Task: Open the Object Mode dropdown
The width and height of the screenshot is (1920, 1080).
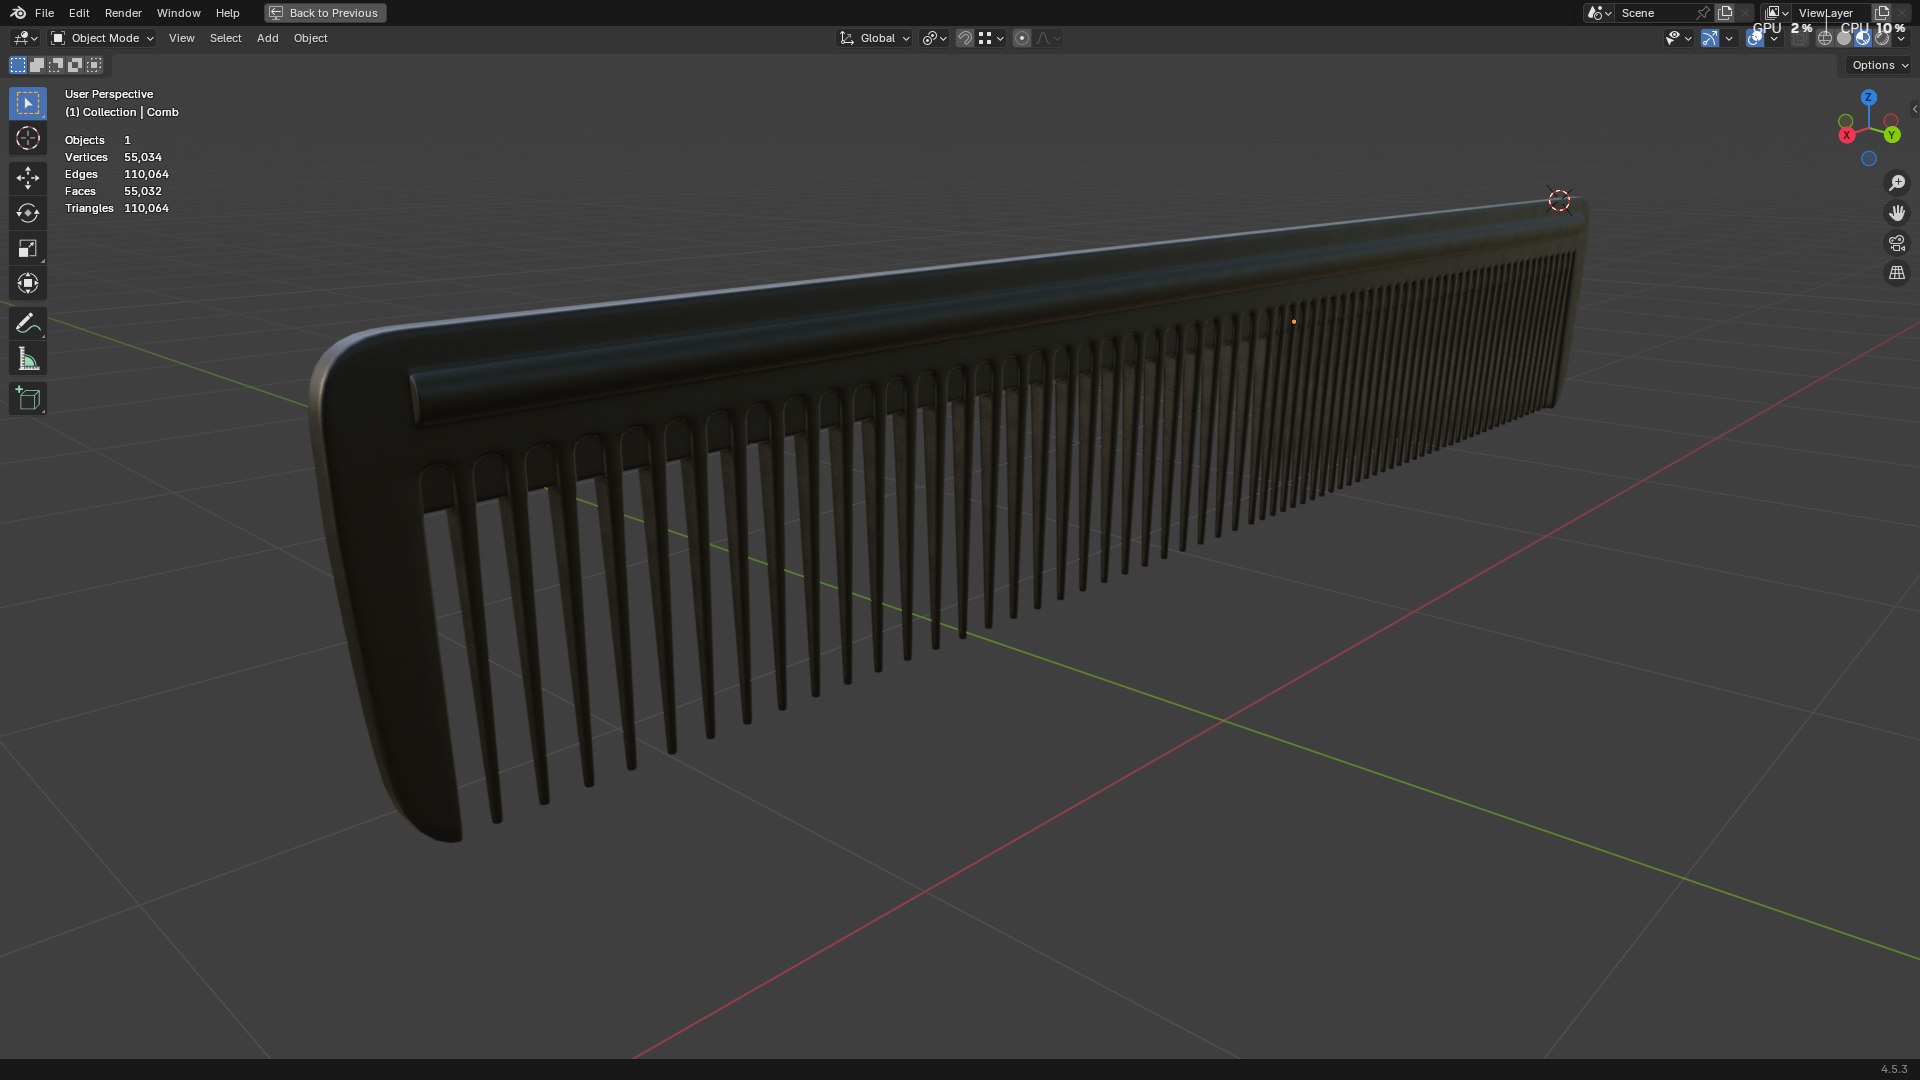Action: pos(103,38)
